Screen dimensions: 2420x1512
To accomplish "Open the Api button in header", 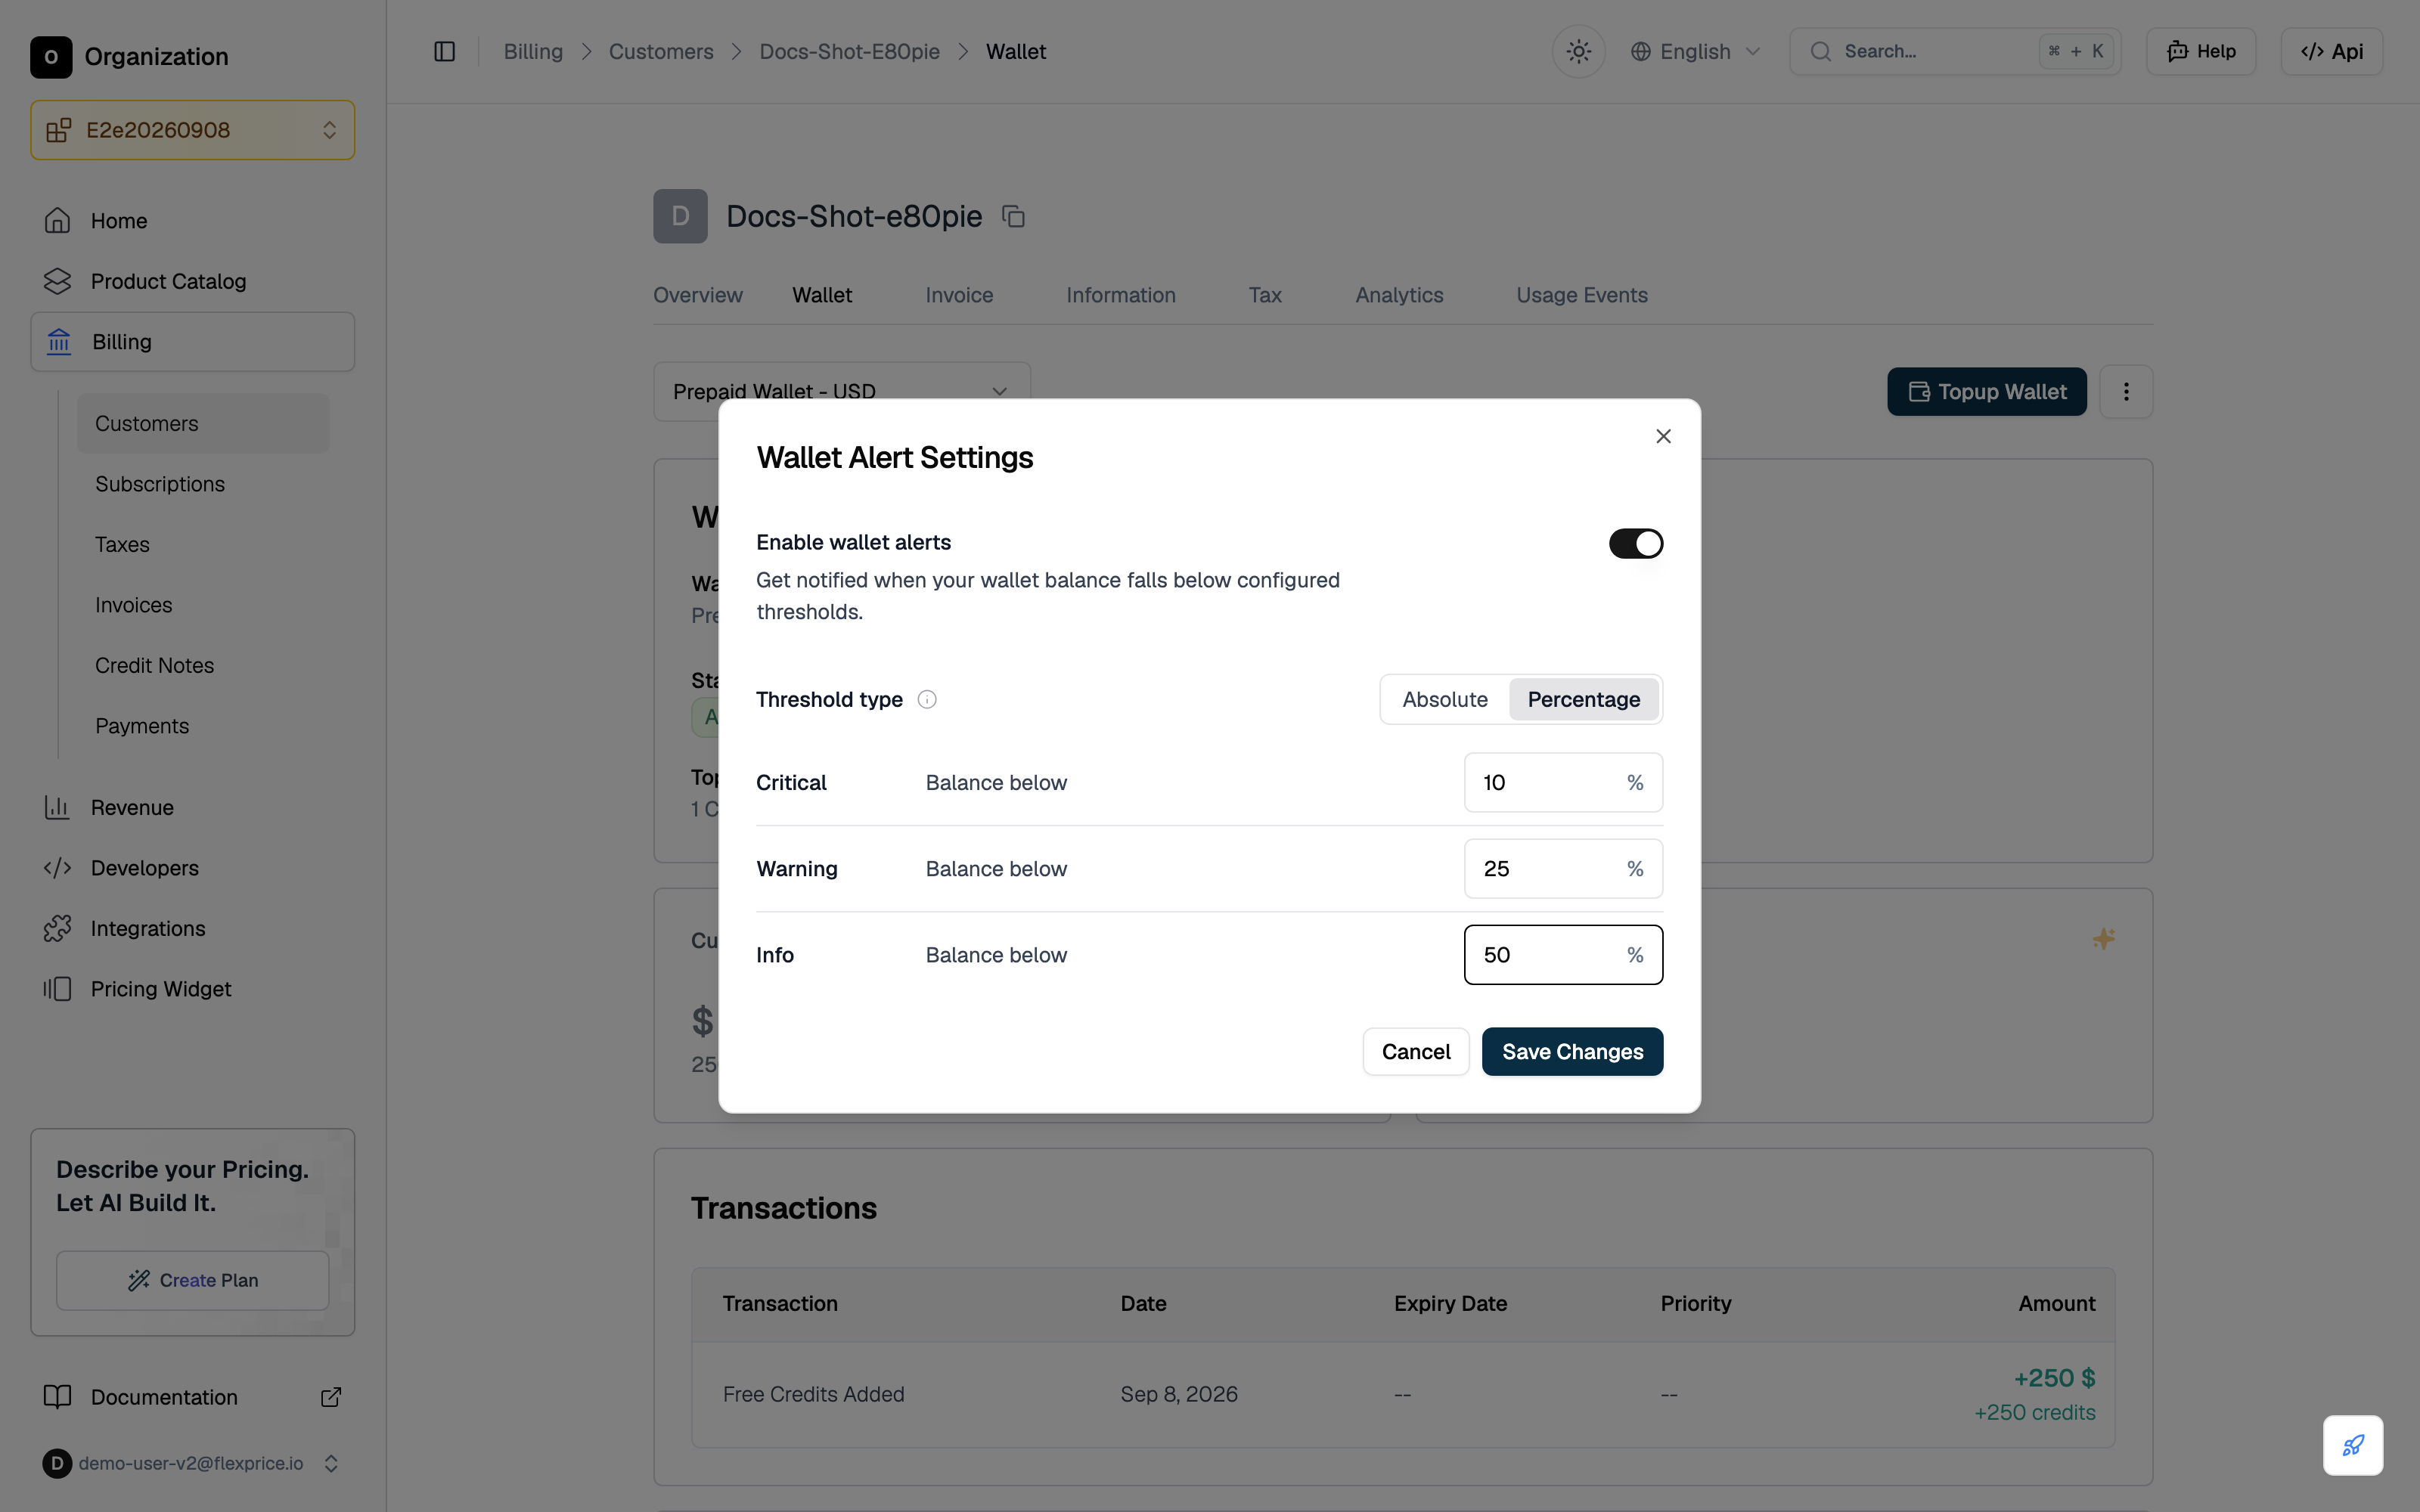I will coord(2331,51).
